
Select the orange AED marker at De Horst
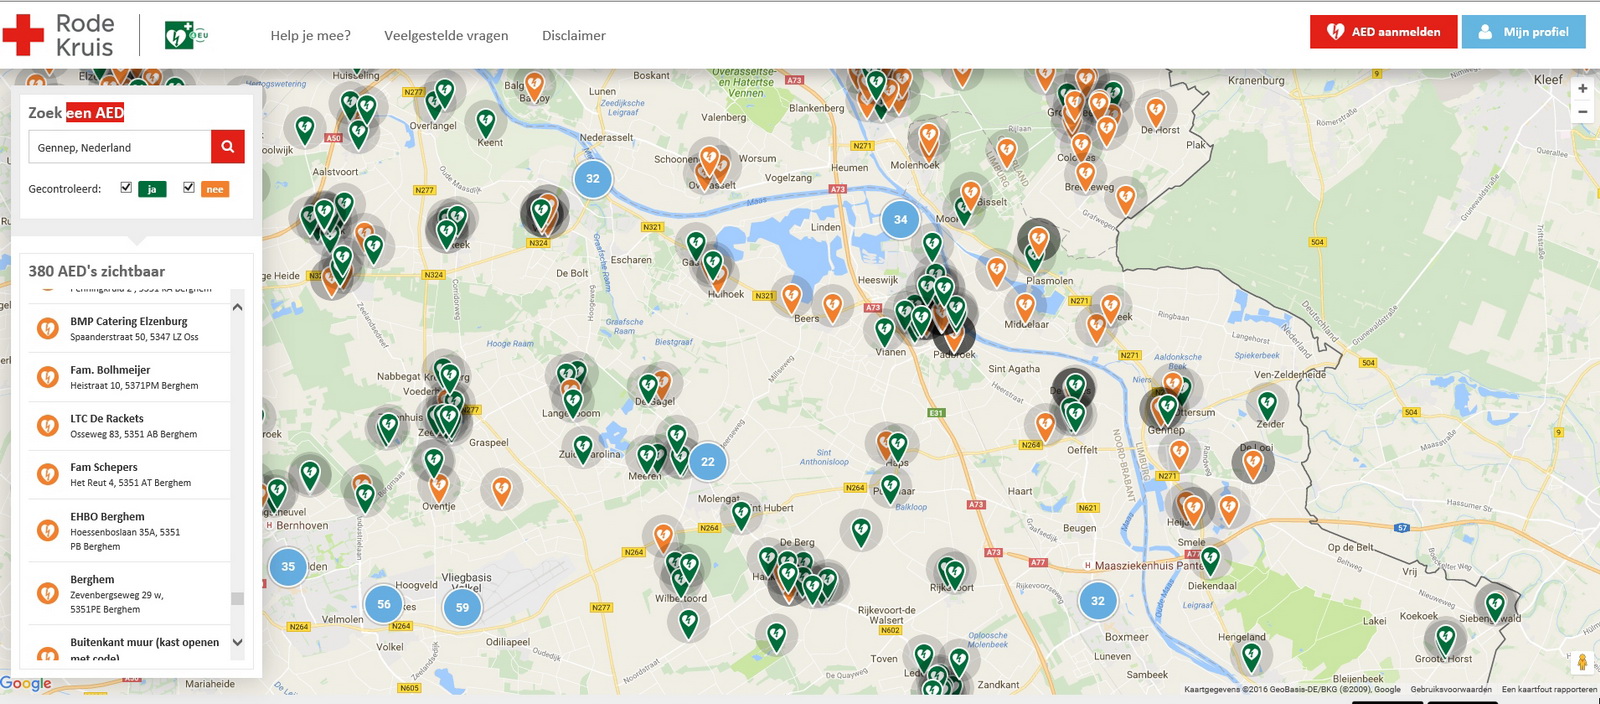(x=1156, y=111)
